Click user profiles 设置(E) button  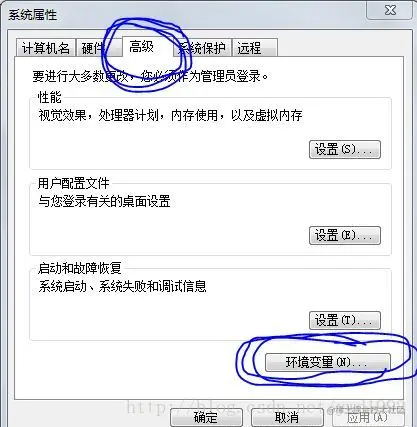click(345, 236)
